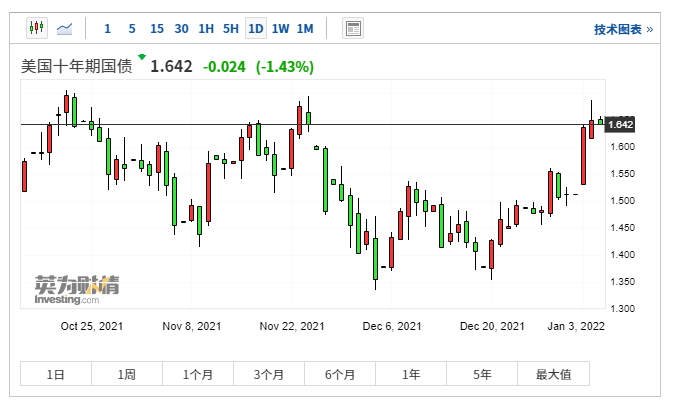Select the candlestick chart type icon

coord(36,29)
